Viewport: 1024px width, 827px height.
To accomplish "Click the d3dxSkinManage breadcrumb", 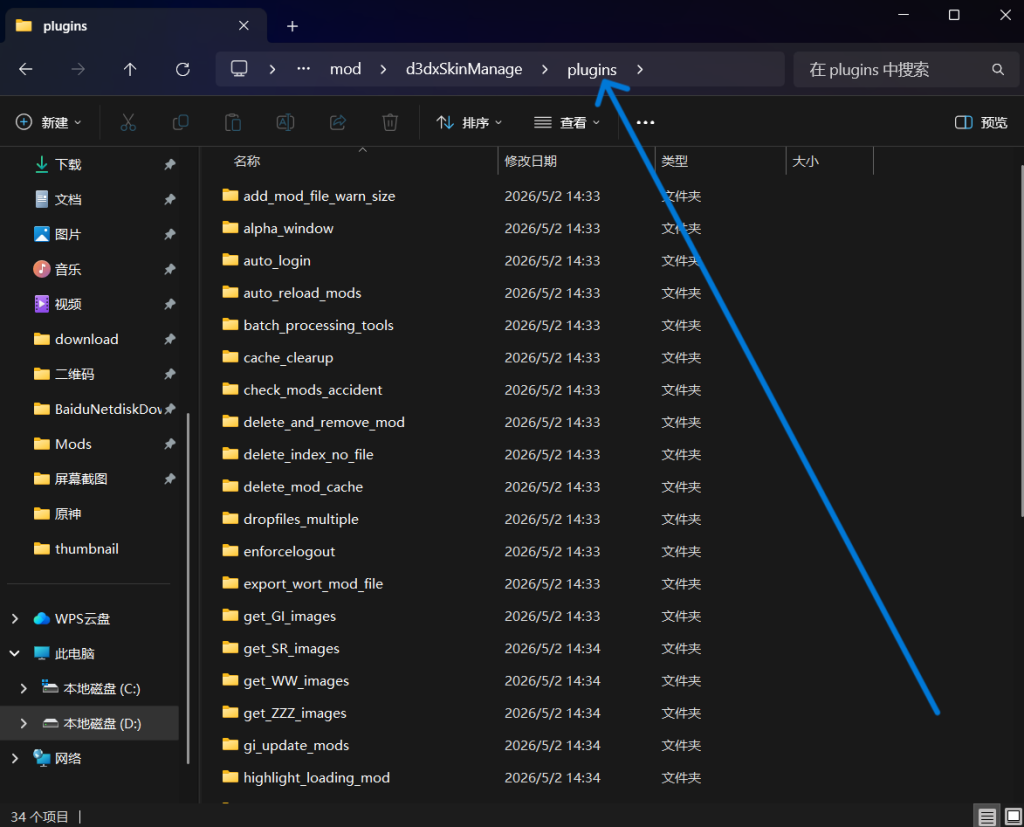I will [464, 69].
